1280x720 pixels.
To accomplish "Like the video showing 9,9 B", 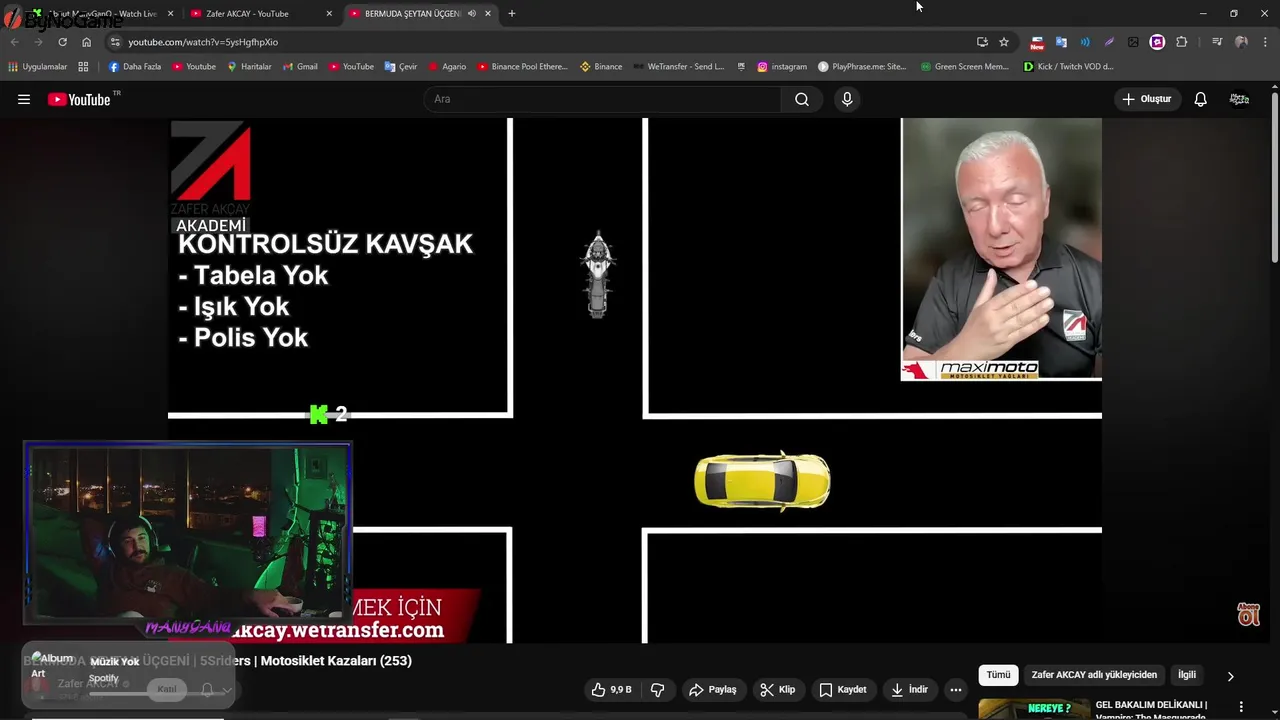I will (611, 690).
